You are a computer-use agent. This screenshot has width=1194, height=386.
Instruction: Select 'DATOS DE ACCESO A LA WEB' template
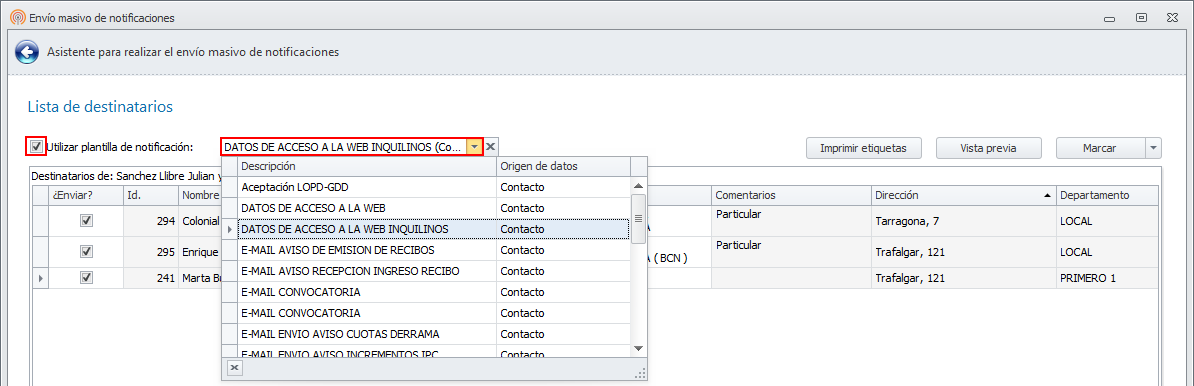435,208
